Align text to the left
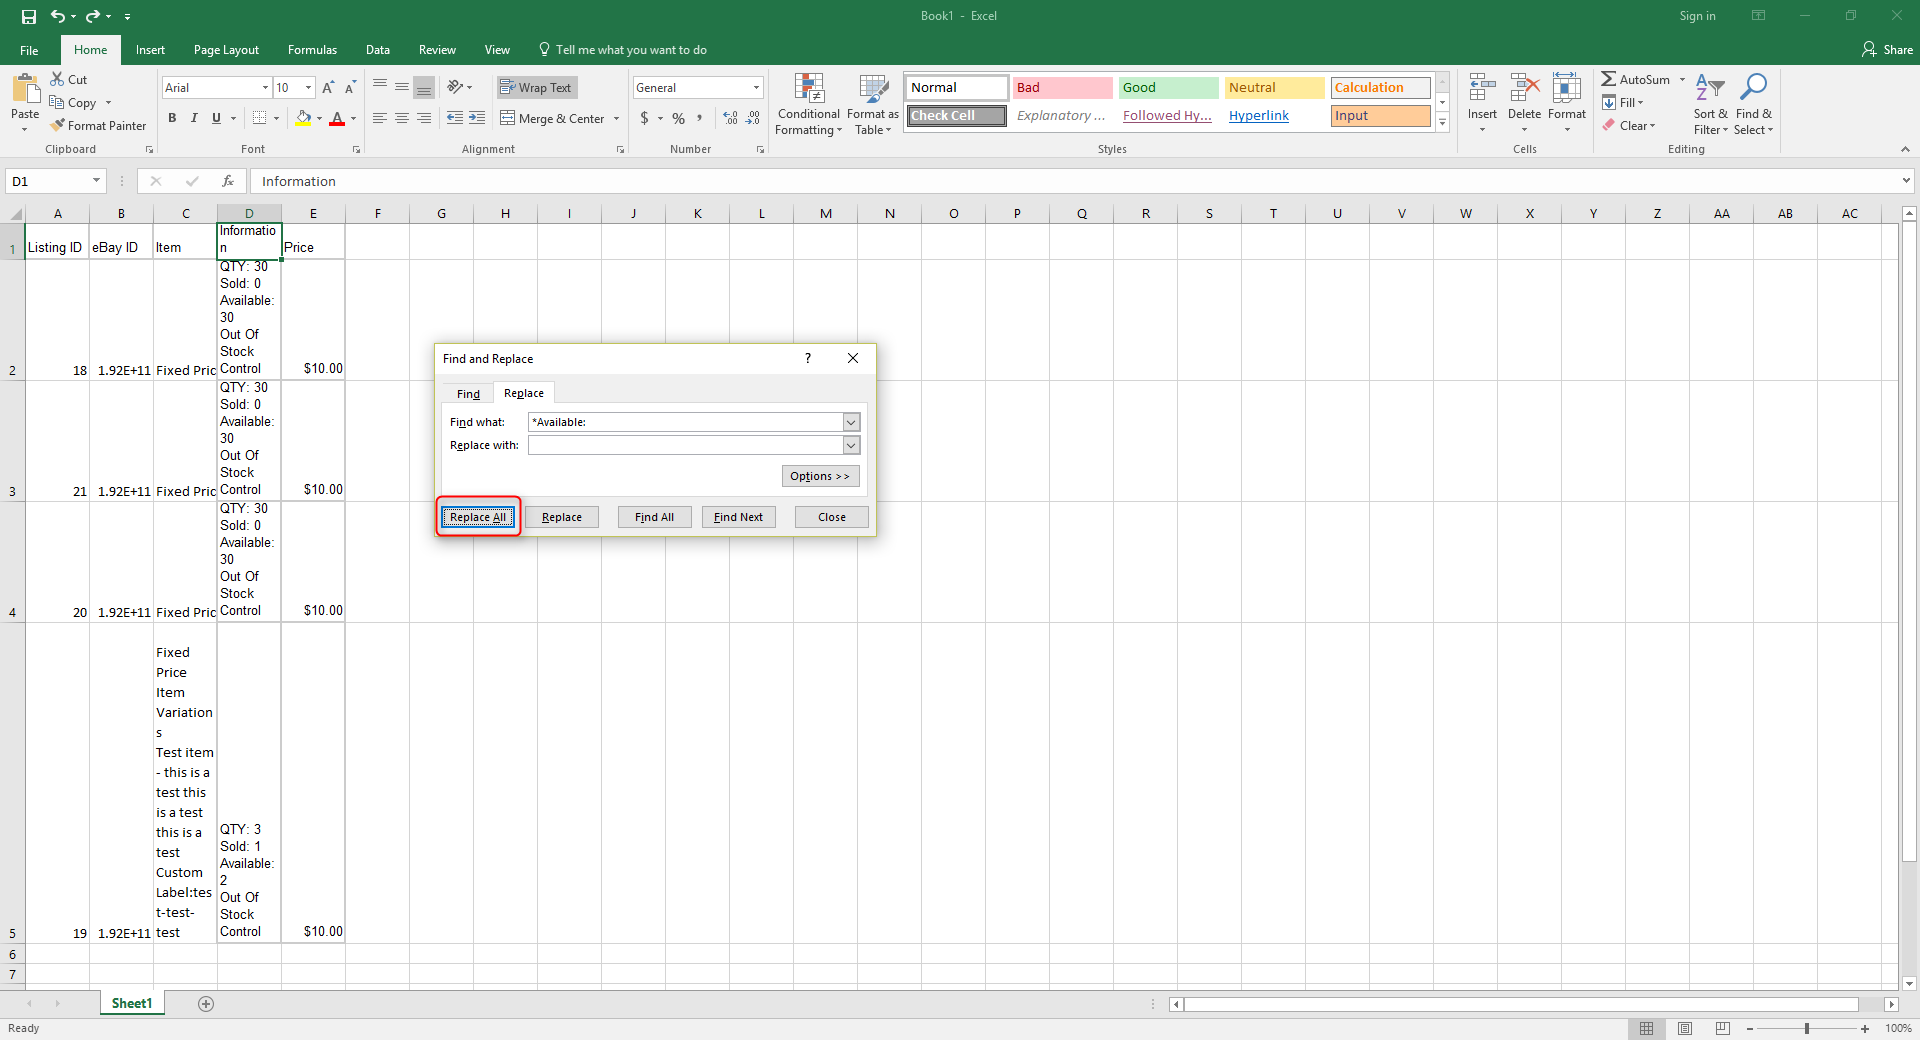1920x1040 pixels. (380, 118)
